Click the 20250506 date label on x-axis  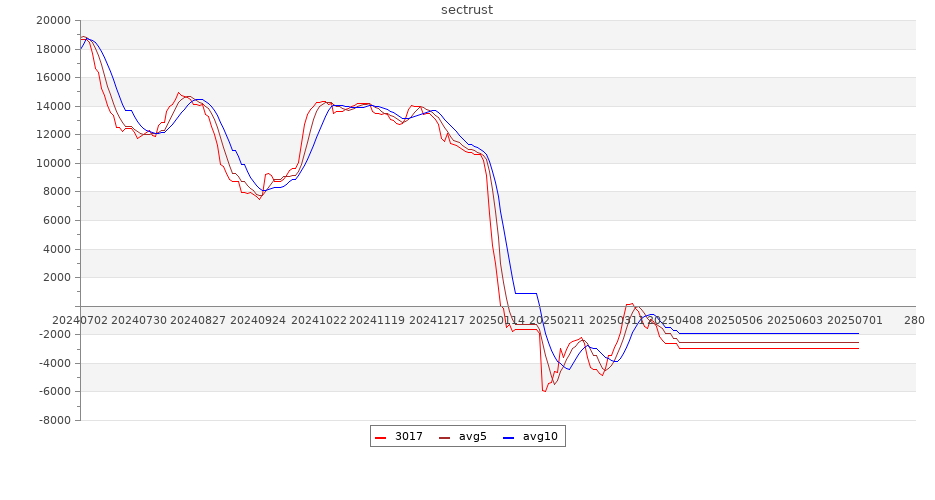(x=735, y=320)
